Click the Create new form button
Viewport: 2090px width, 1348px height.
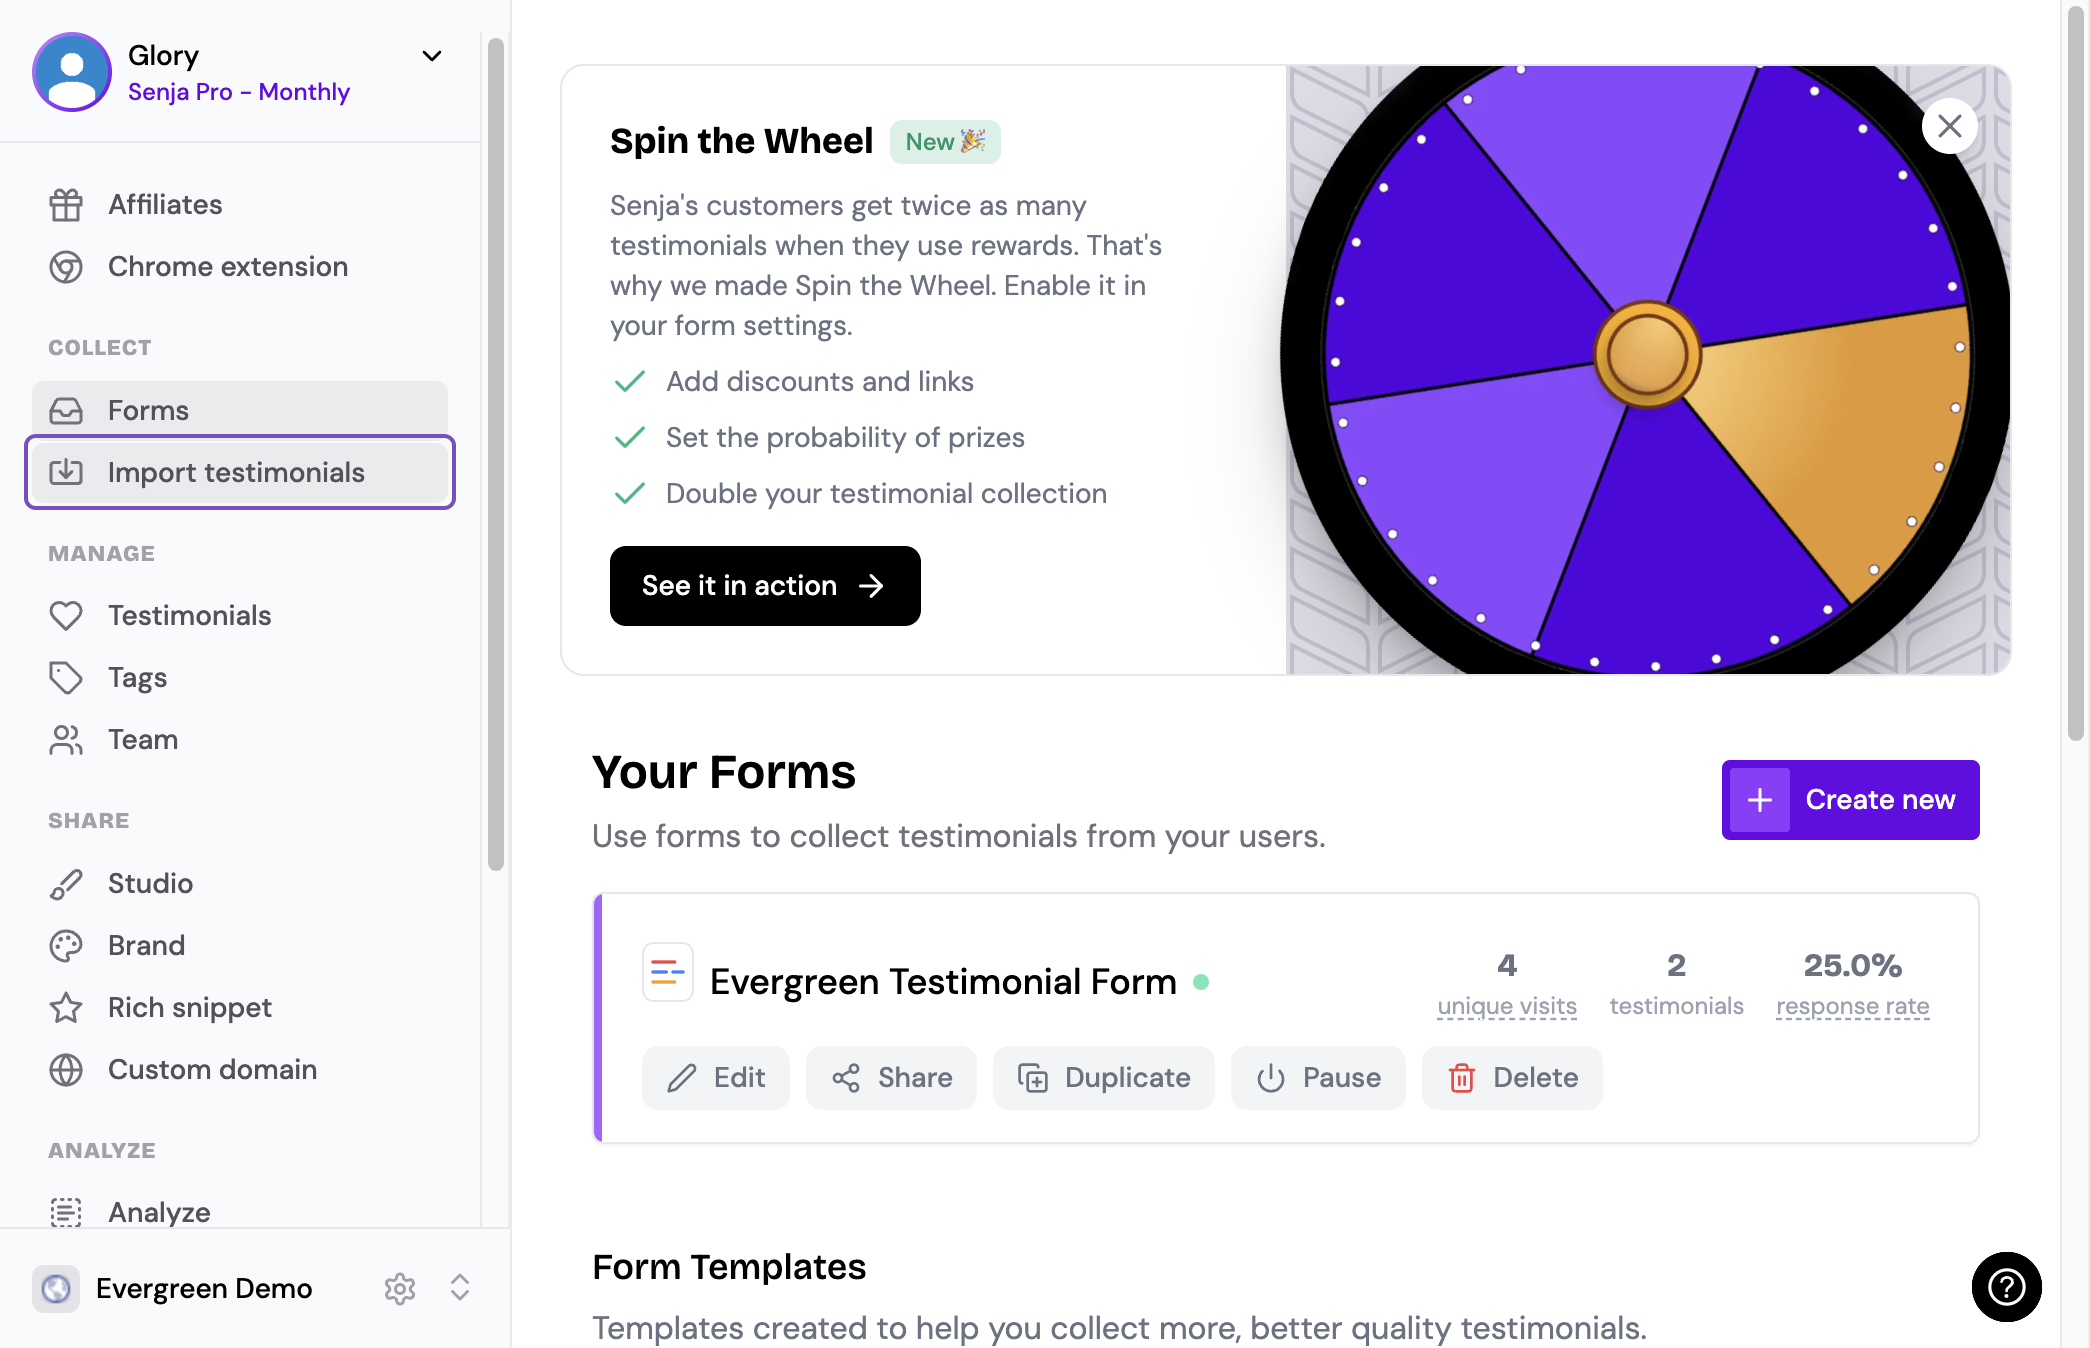point(1850,800)
